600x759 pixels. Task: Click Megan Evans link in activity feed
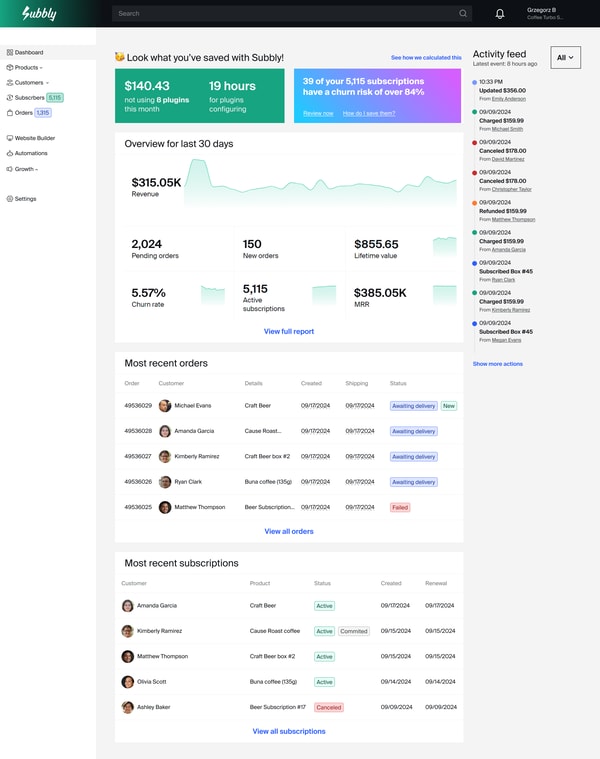coord(506,340)
